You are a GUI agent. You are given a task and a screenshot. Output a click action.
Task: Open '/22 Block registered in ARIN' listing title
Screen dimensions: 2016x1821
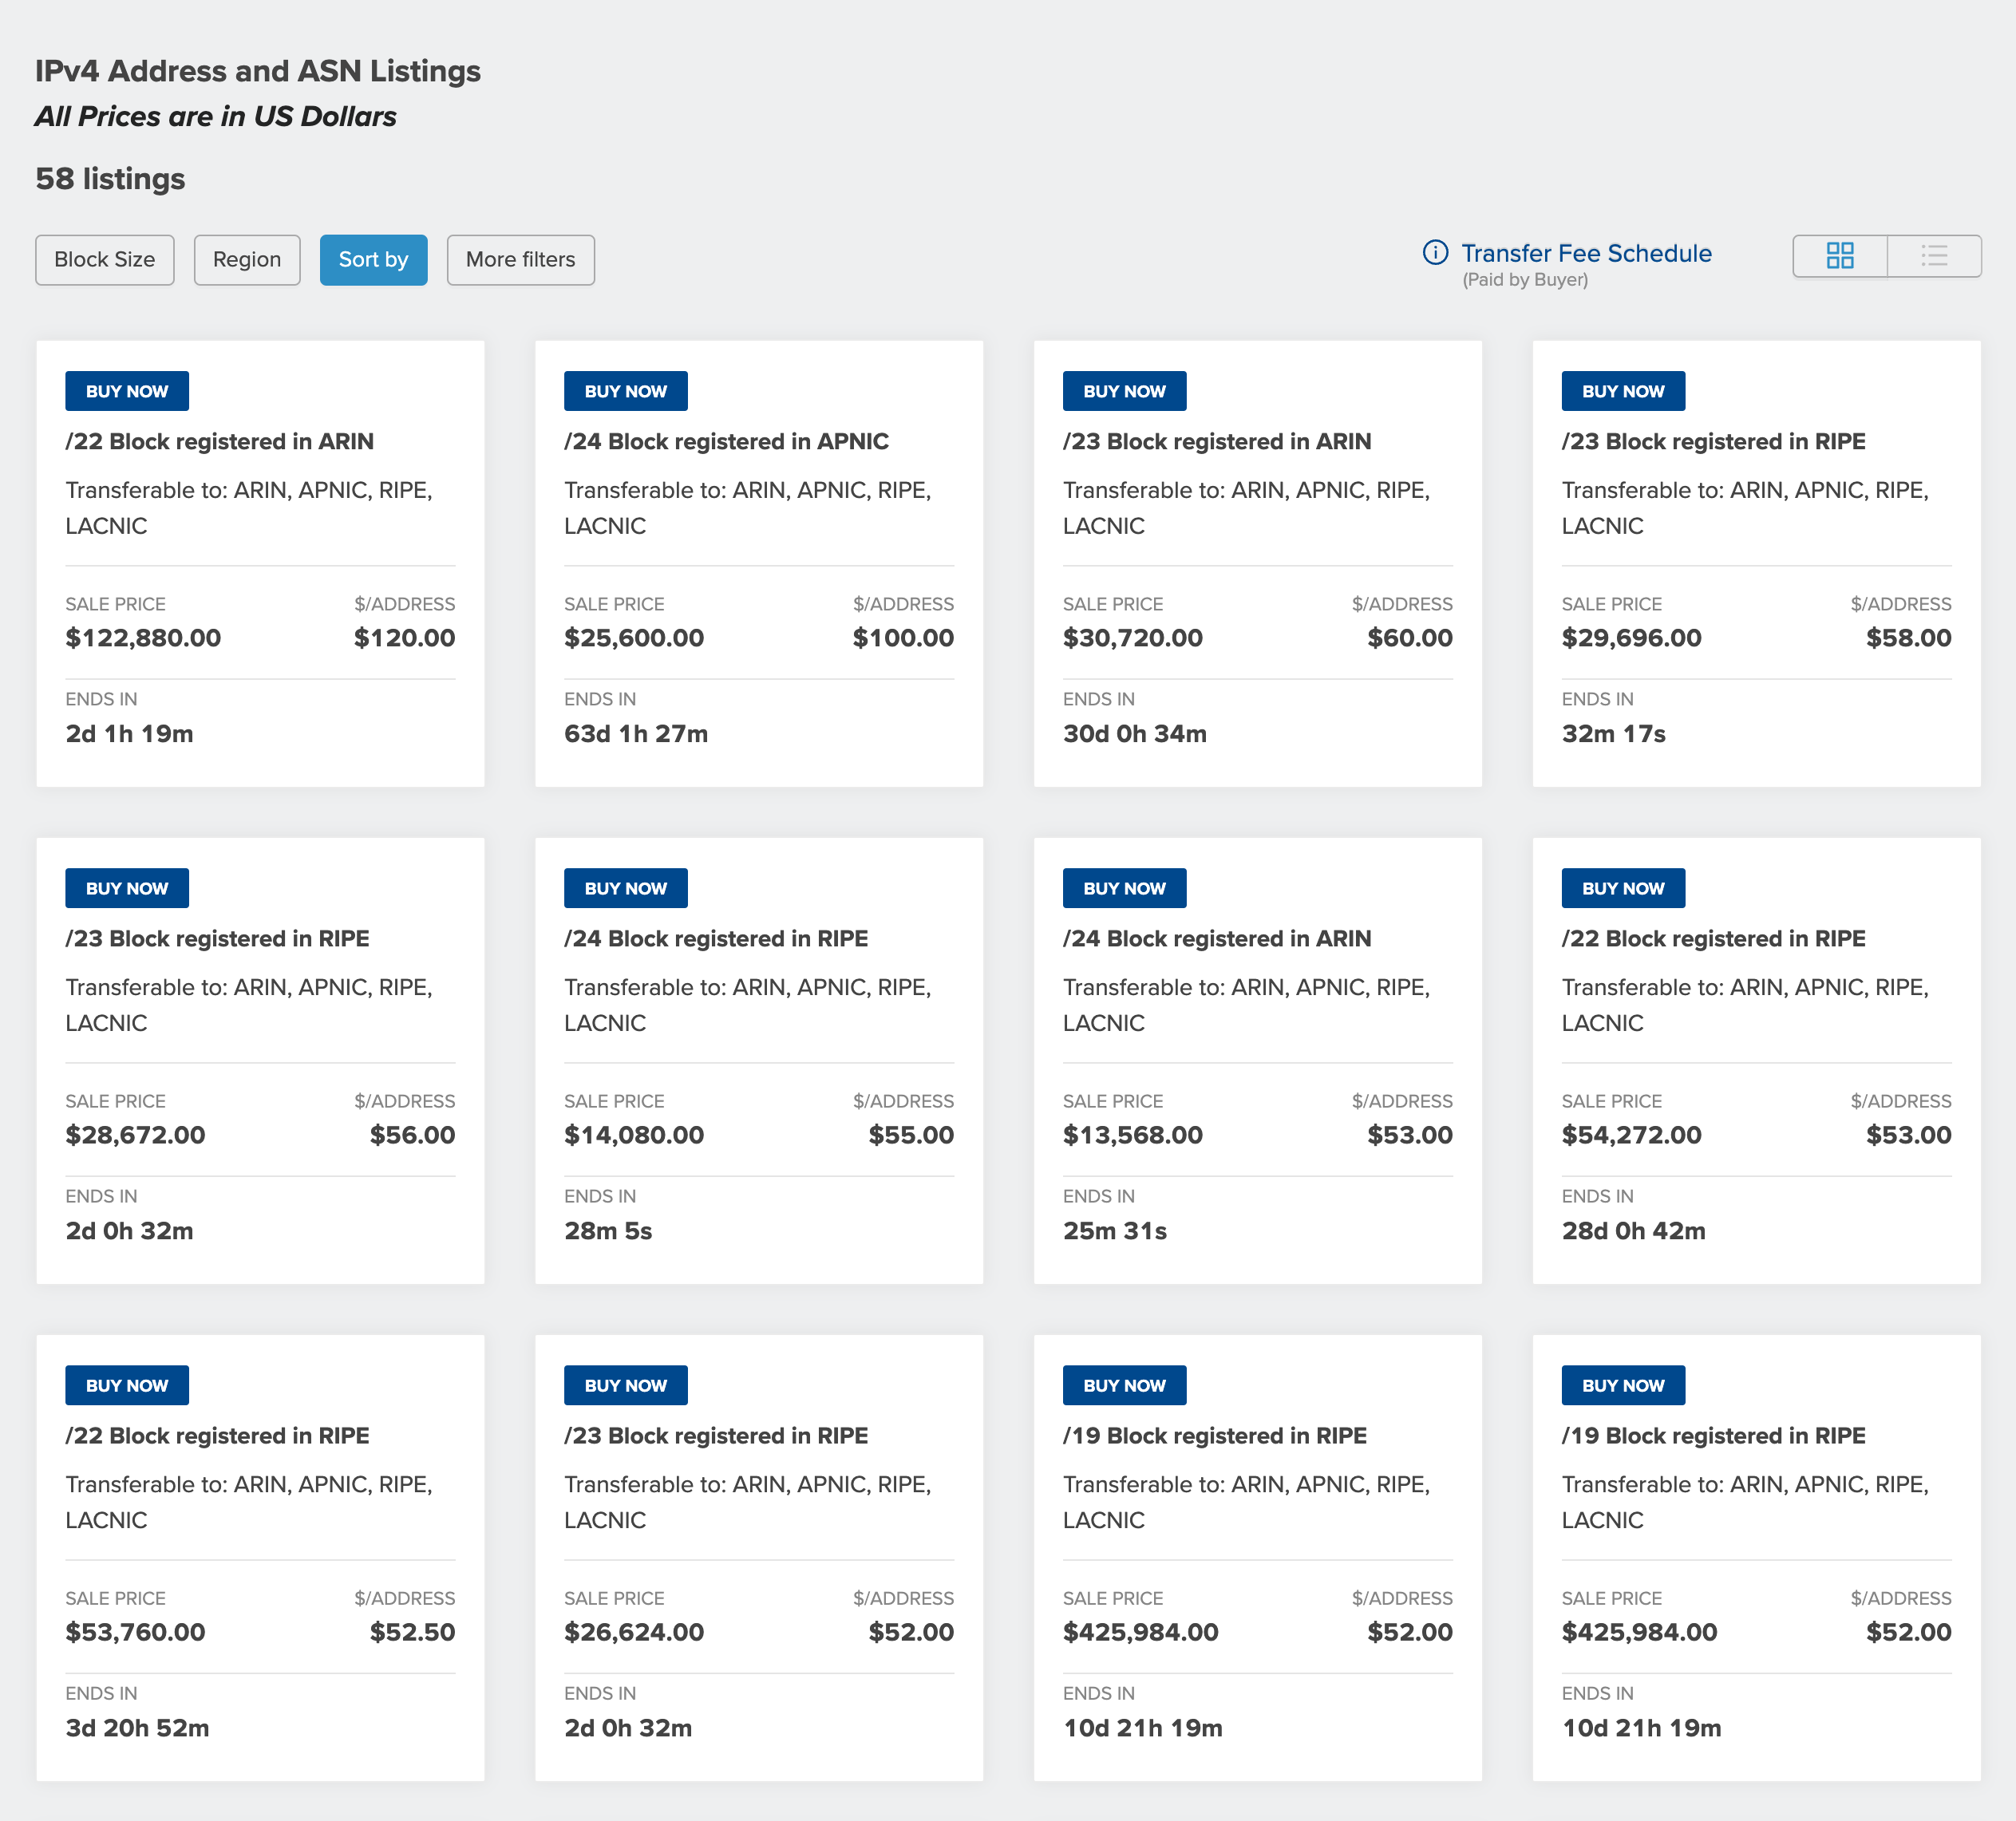219,441
